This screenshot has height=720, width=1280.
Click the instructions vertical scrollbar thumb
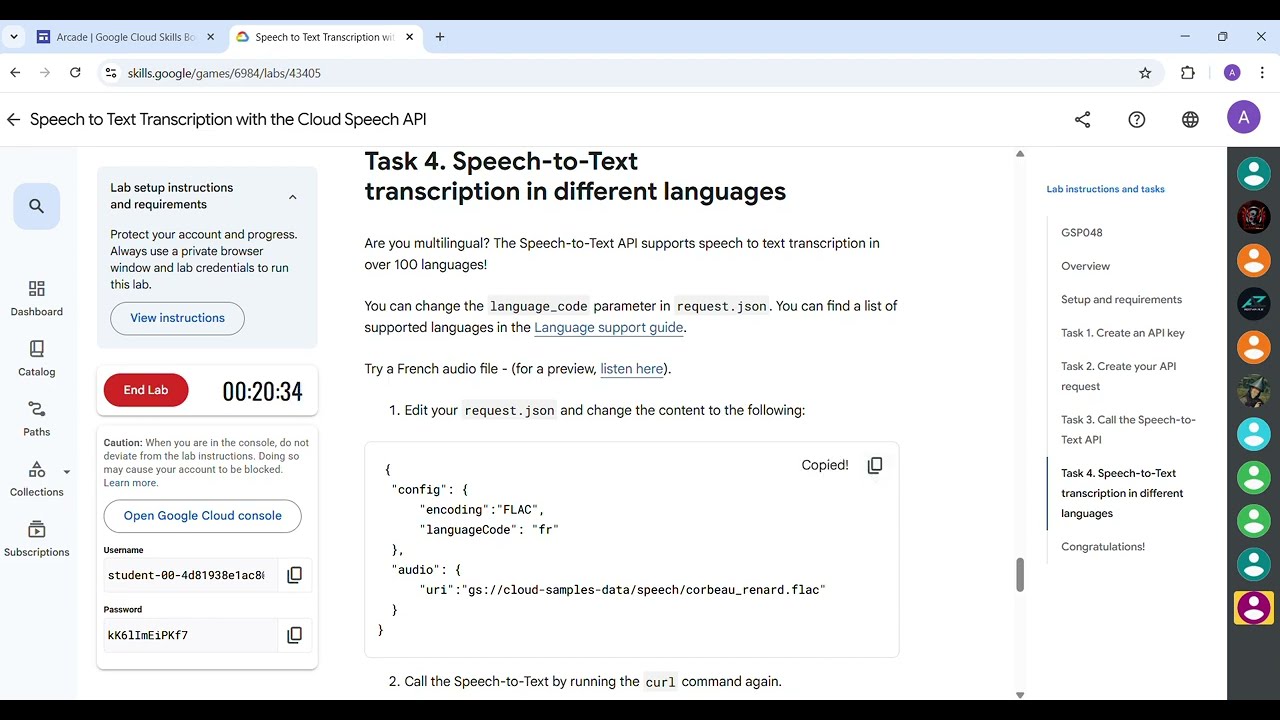point(1020,575)
